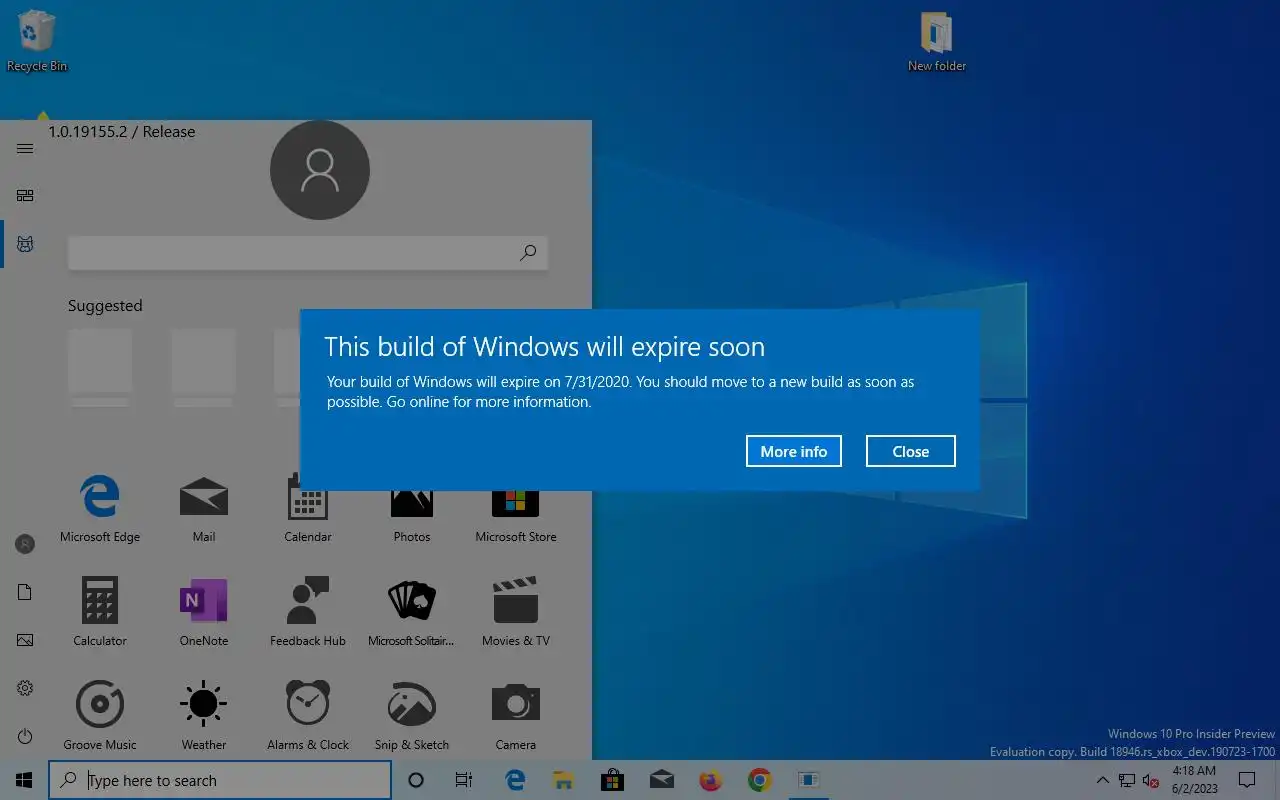Screen dimensions: 1280x800
Task: Launch Feedback Hub
Action: [x=308, y=612]
